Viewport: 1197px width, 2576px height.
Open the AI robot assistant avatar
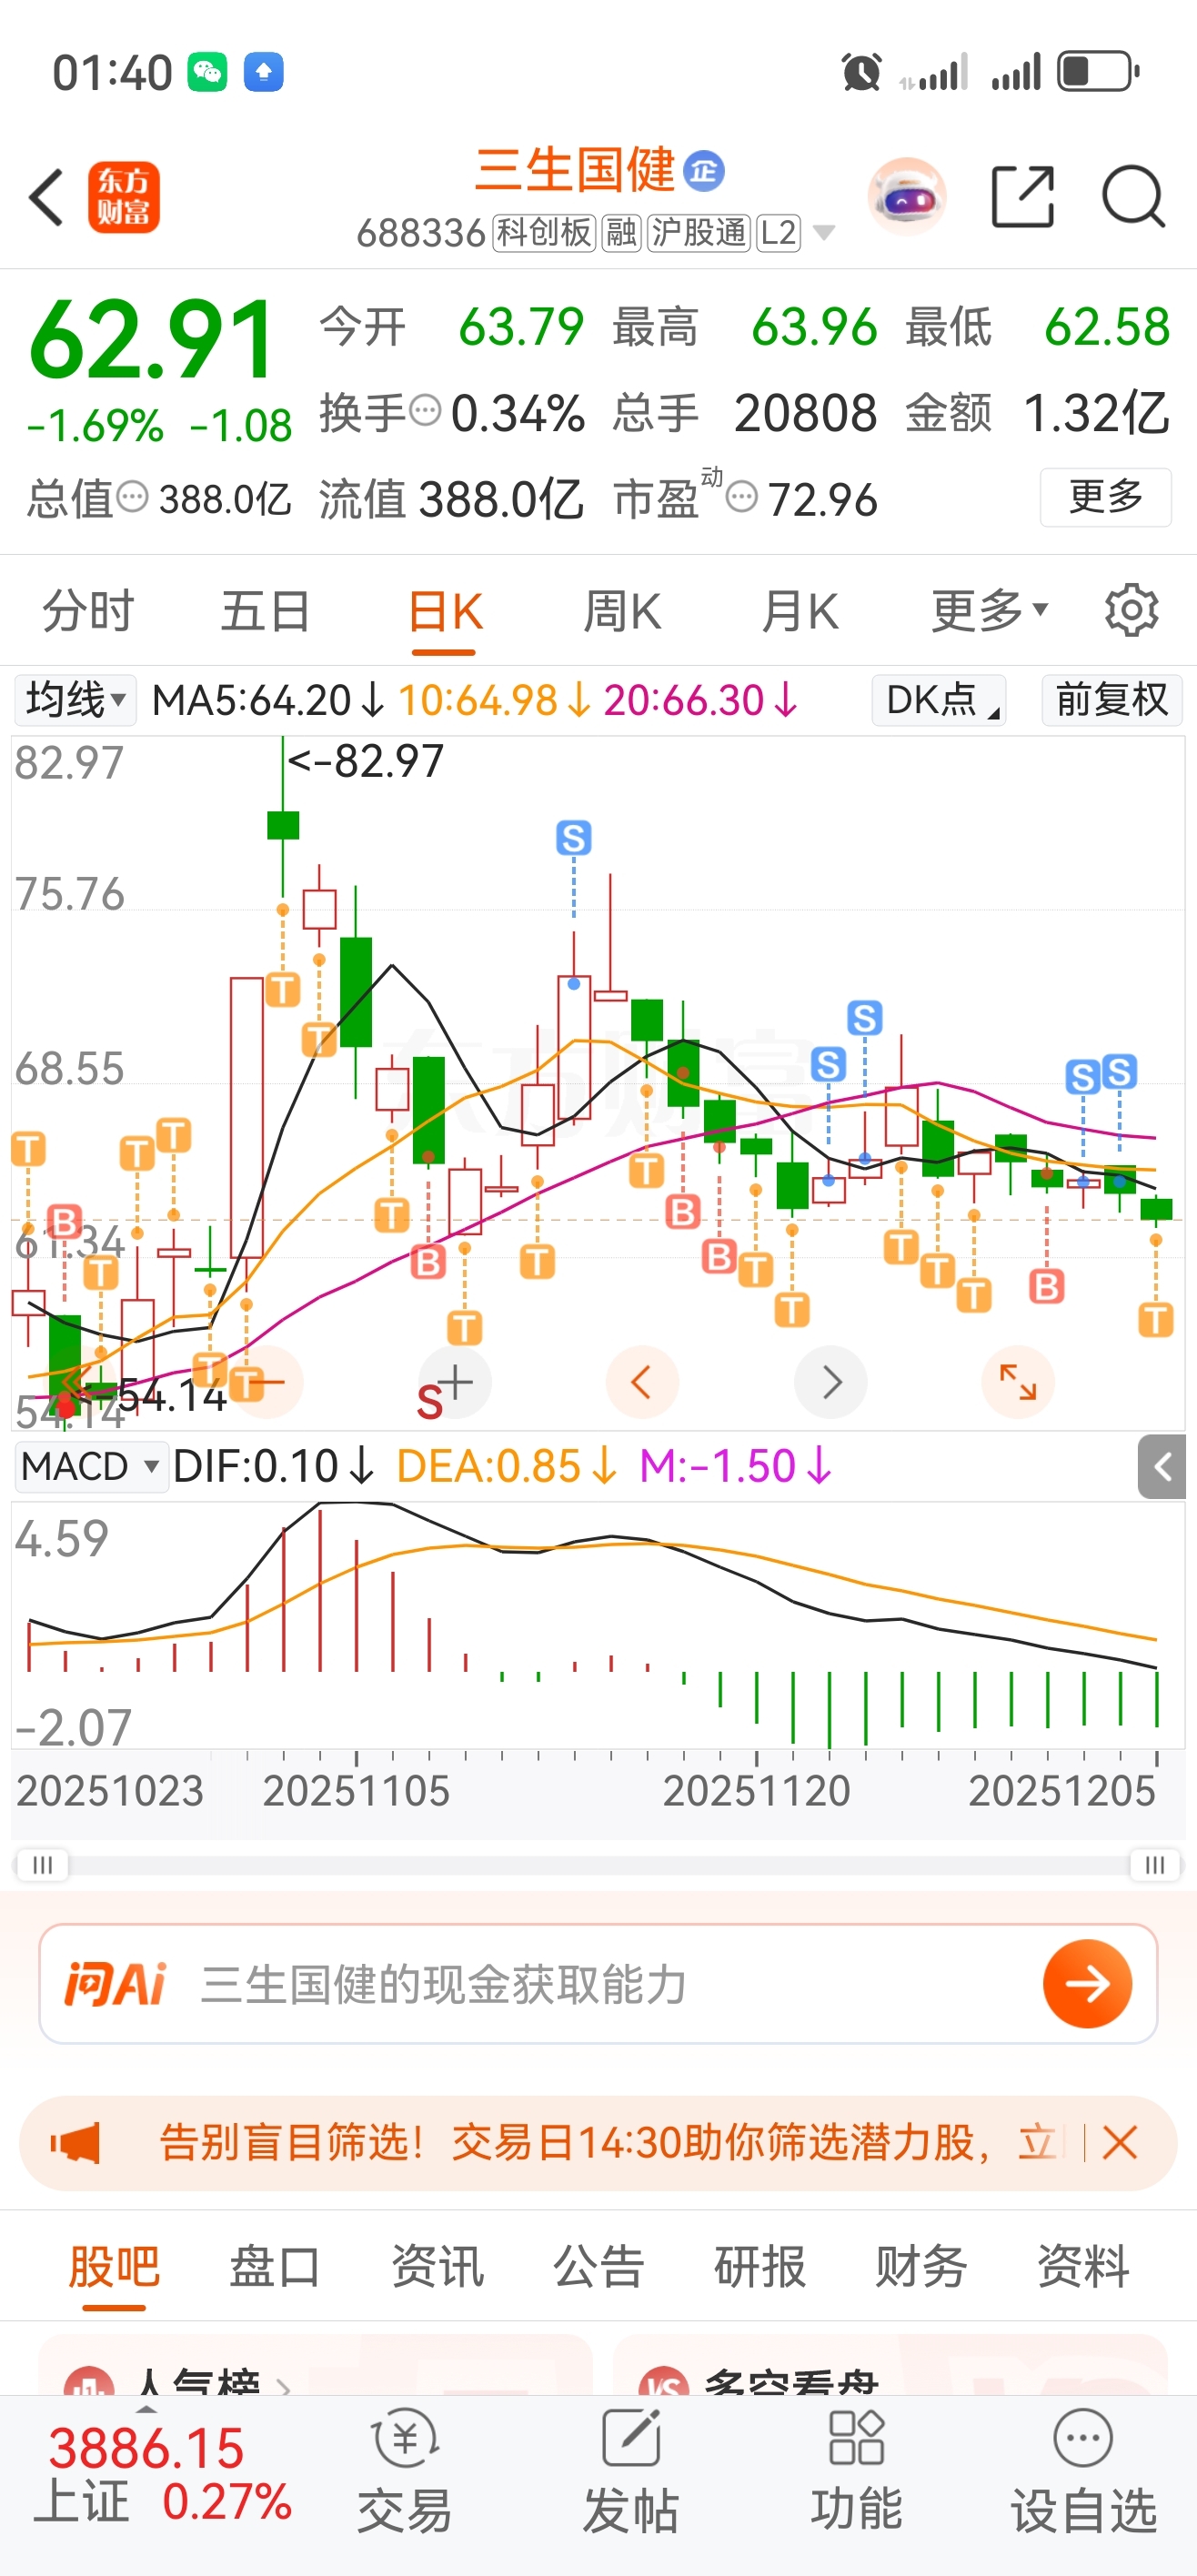click(x=906, y=196)
